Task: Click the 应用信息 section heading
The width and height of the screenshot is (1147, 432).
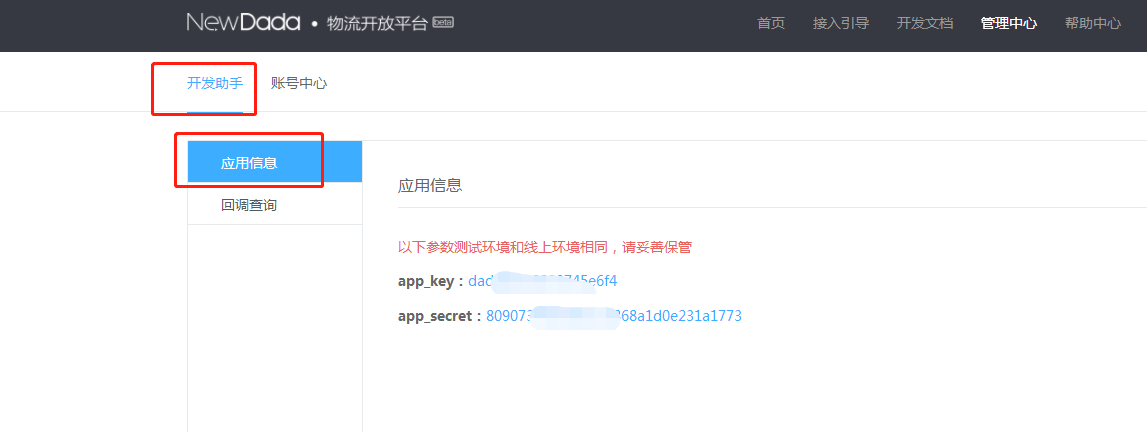Action: tap(429, 184)
